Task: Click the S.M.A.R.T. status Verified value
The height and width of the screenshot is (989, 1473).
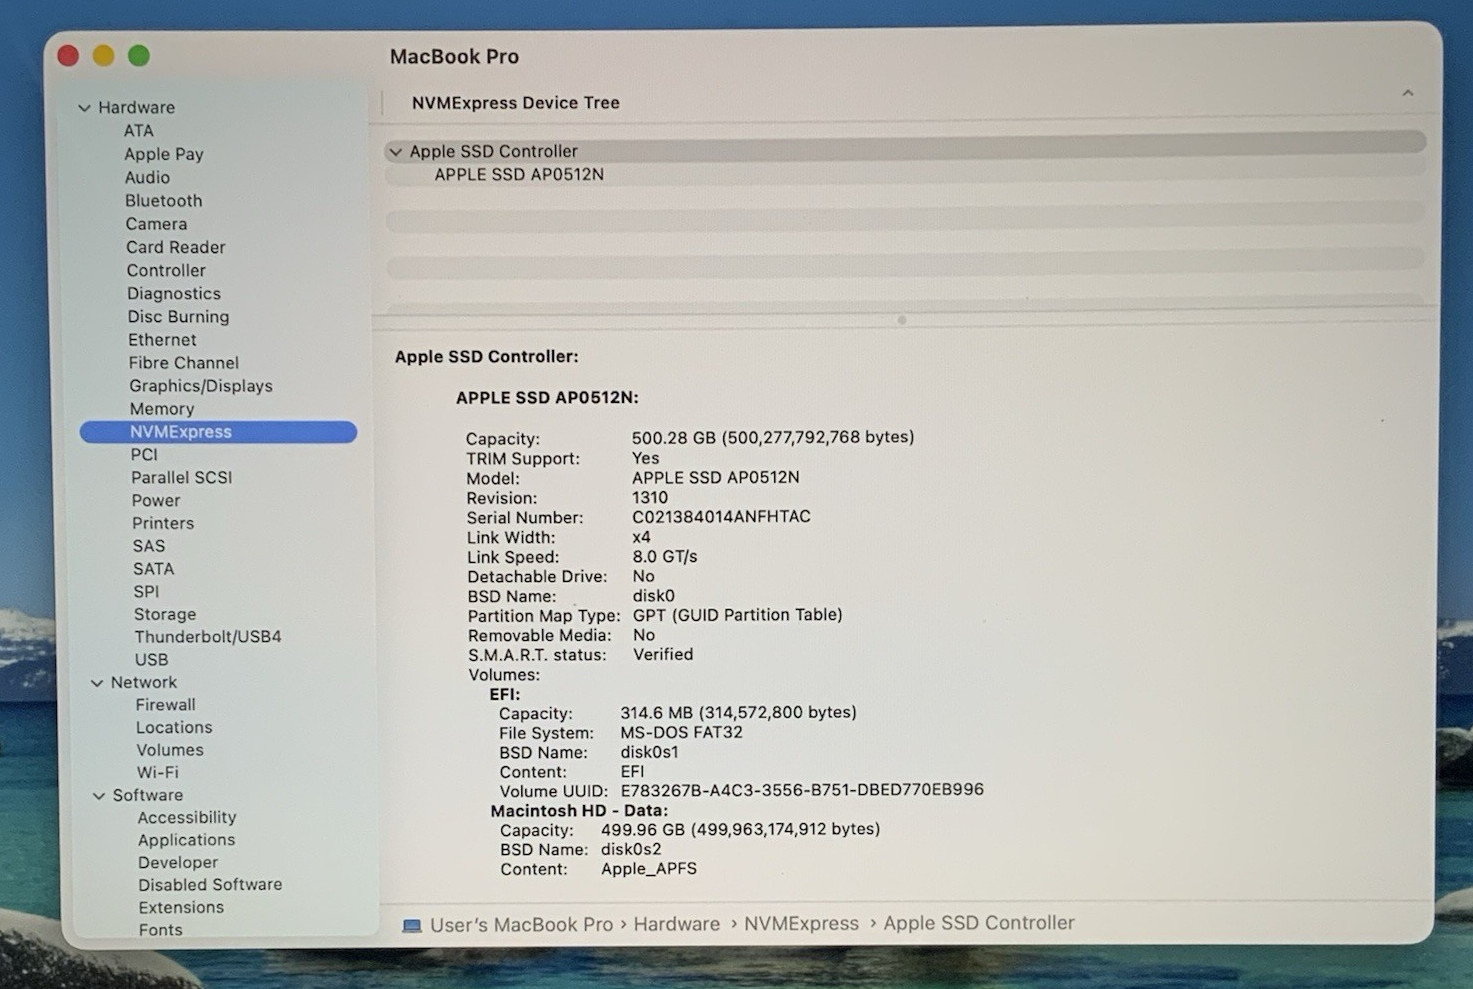Action: (x=663, y=654)
